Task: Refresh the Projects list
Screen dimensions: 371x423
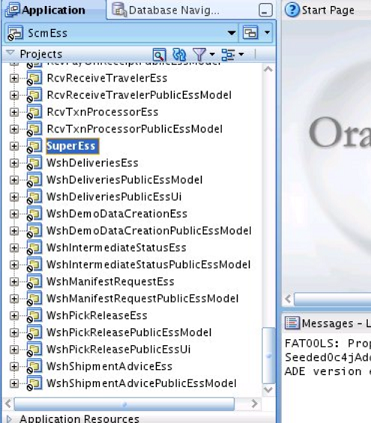Action: pyautogui.click(x=179, y=54)
